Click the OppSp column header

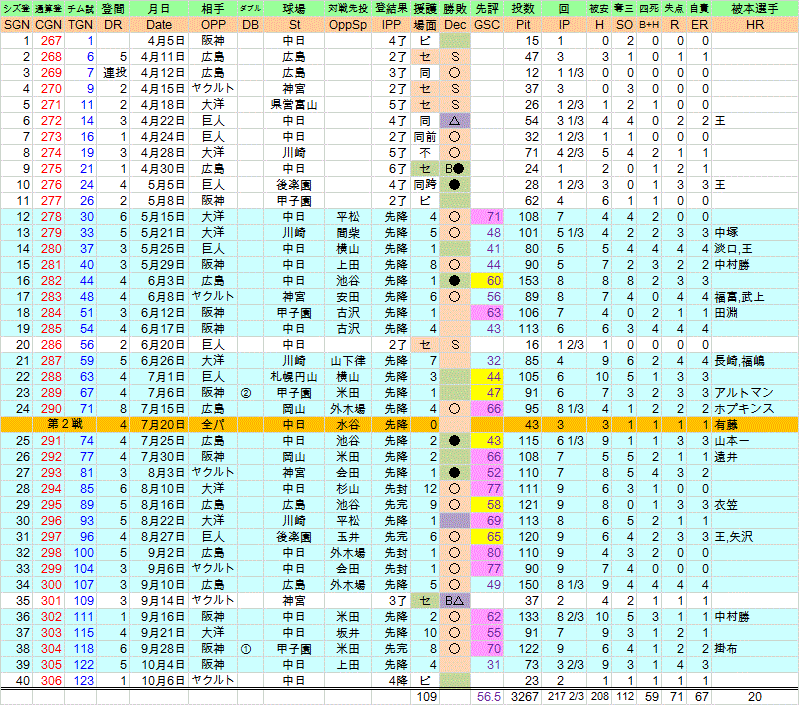(348, 25)
